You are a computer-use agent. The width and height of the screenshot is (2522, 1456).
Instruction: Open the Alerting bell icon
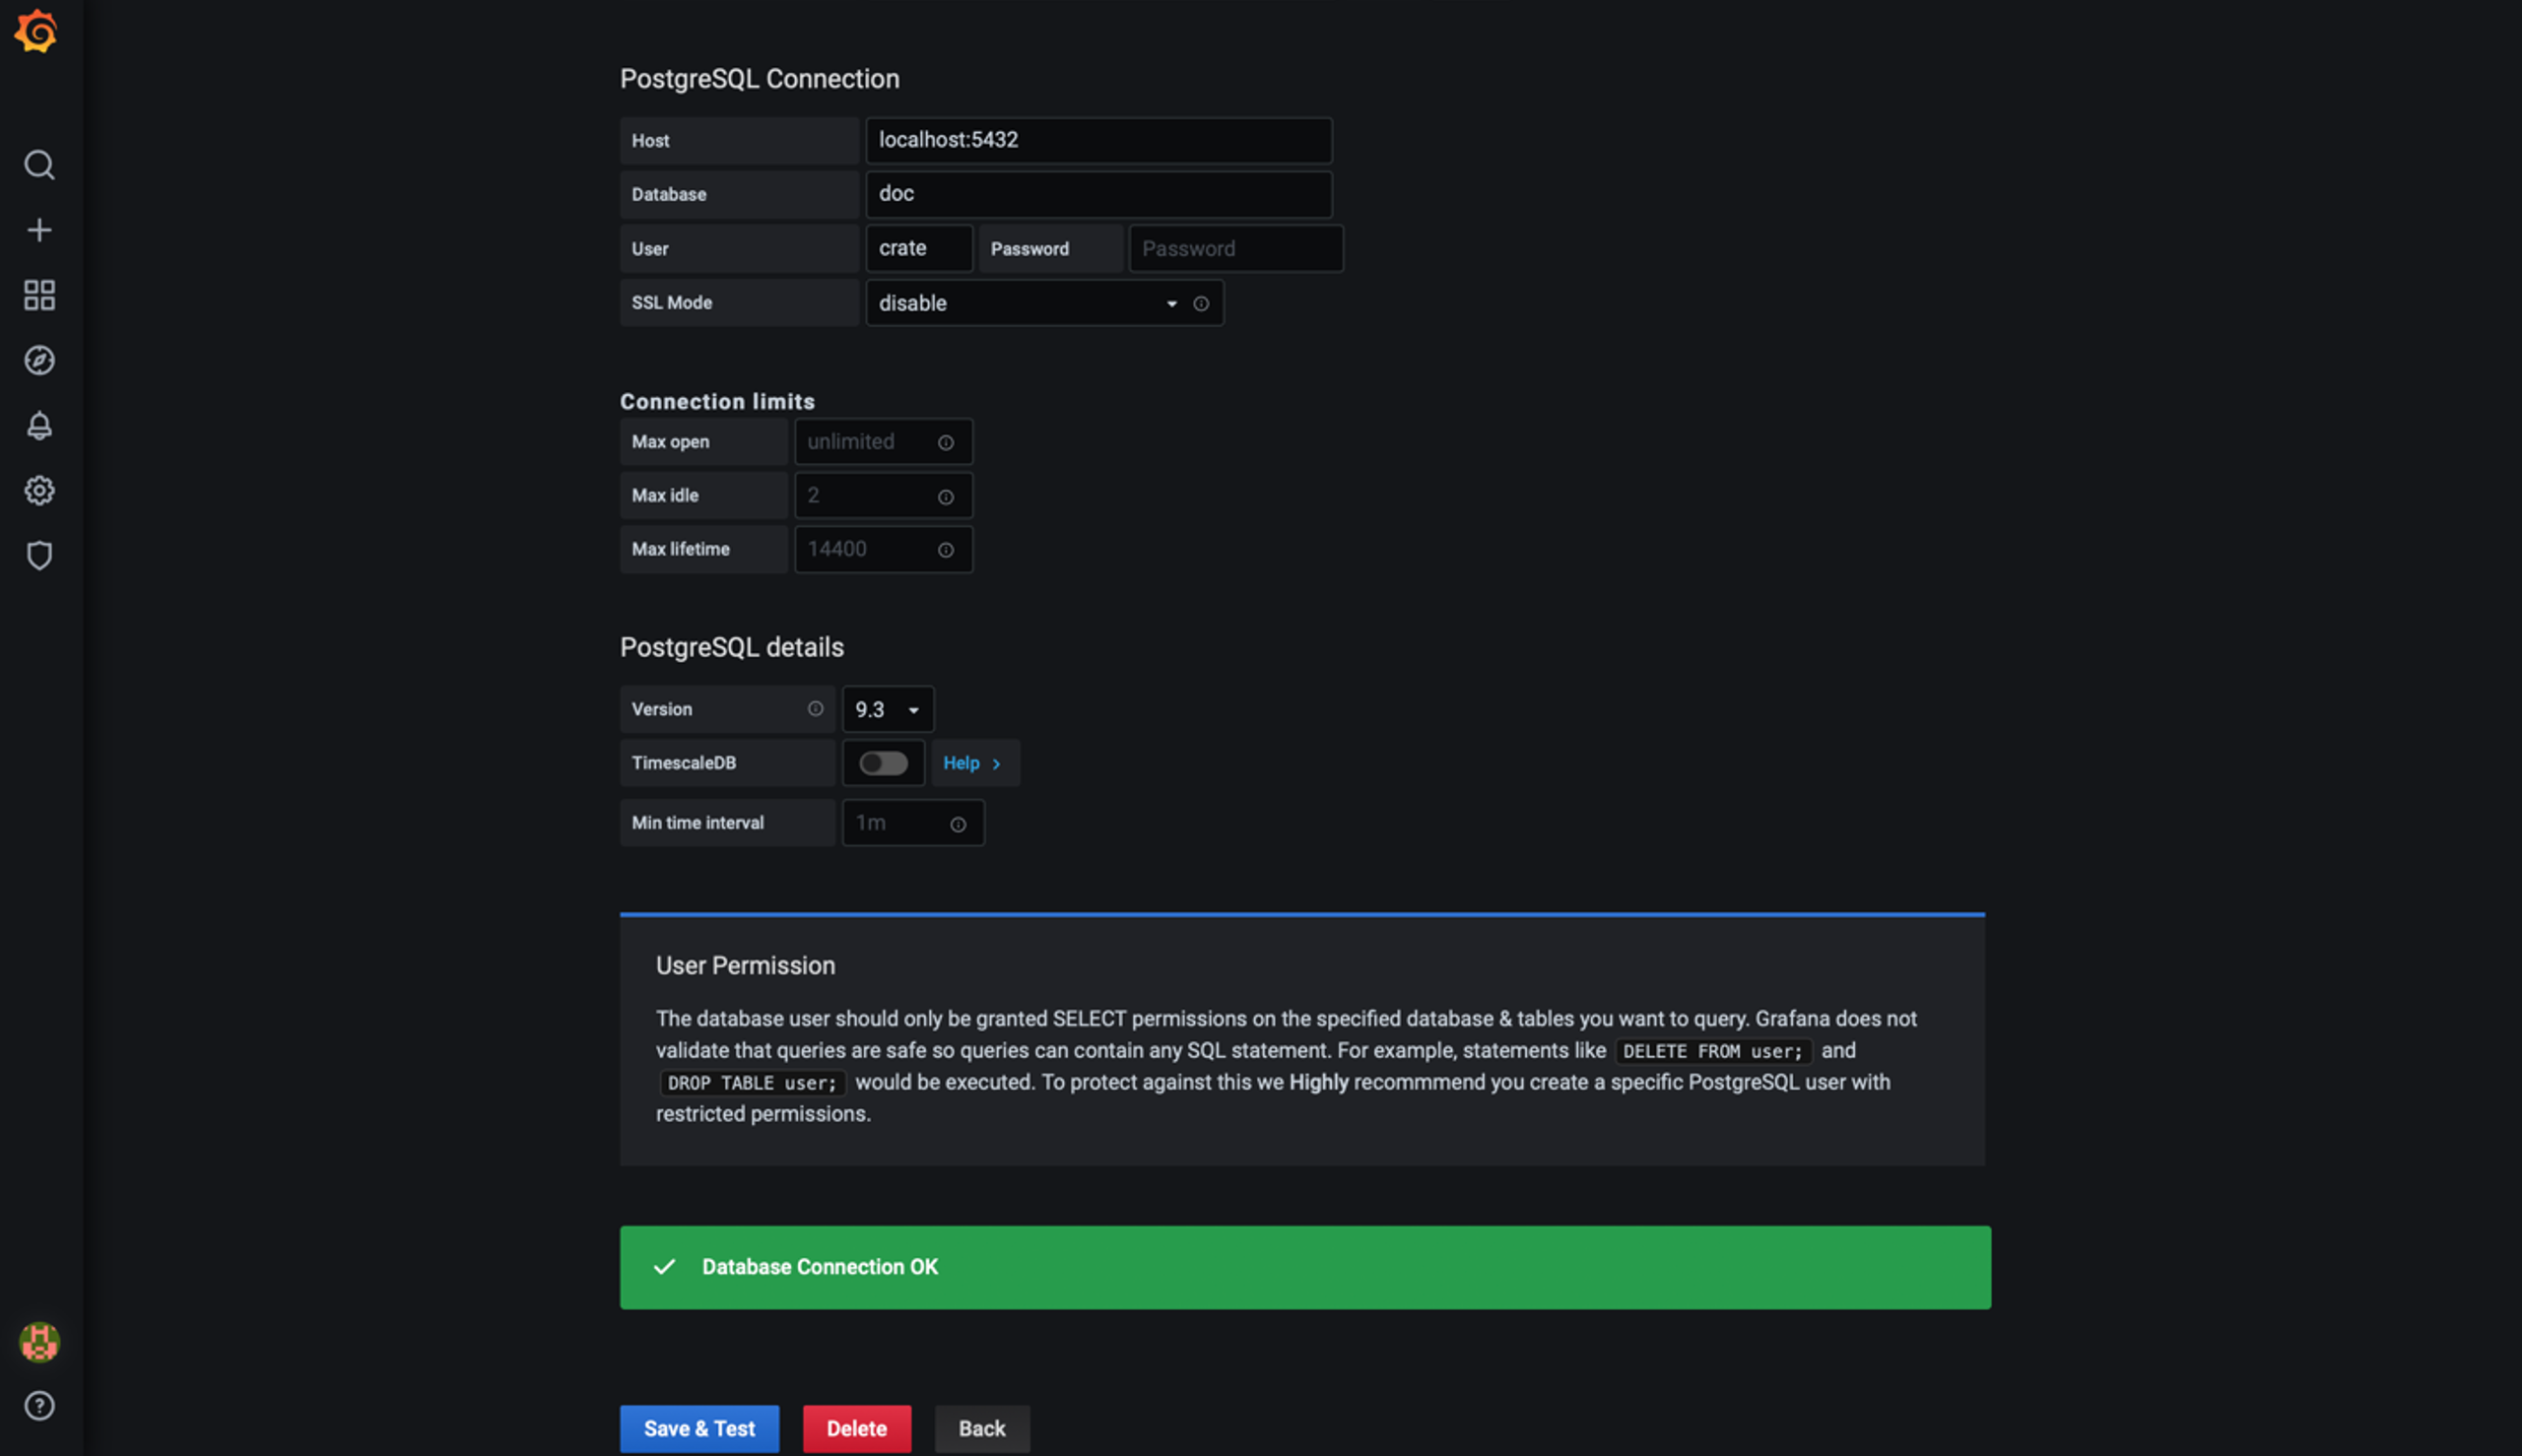(x=39, y=425)
